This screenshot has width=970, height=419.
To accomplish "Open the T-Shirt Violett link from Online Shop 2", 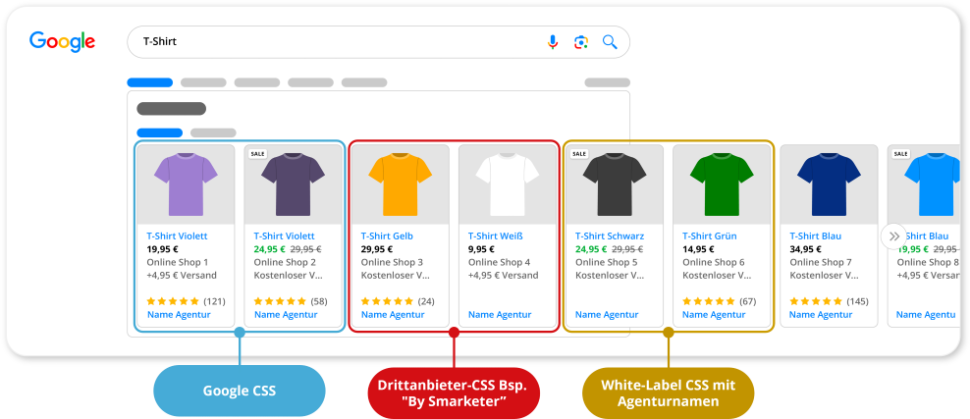I will 284,236.
